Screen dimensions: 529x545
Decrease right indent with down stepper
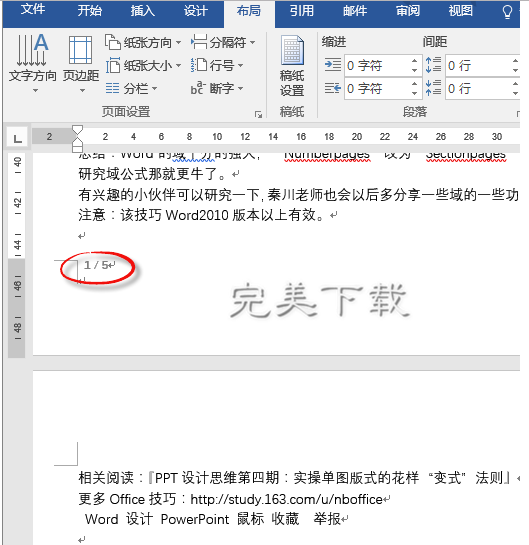tap(414, 93)
